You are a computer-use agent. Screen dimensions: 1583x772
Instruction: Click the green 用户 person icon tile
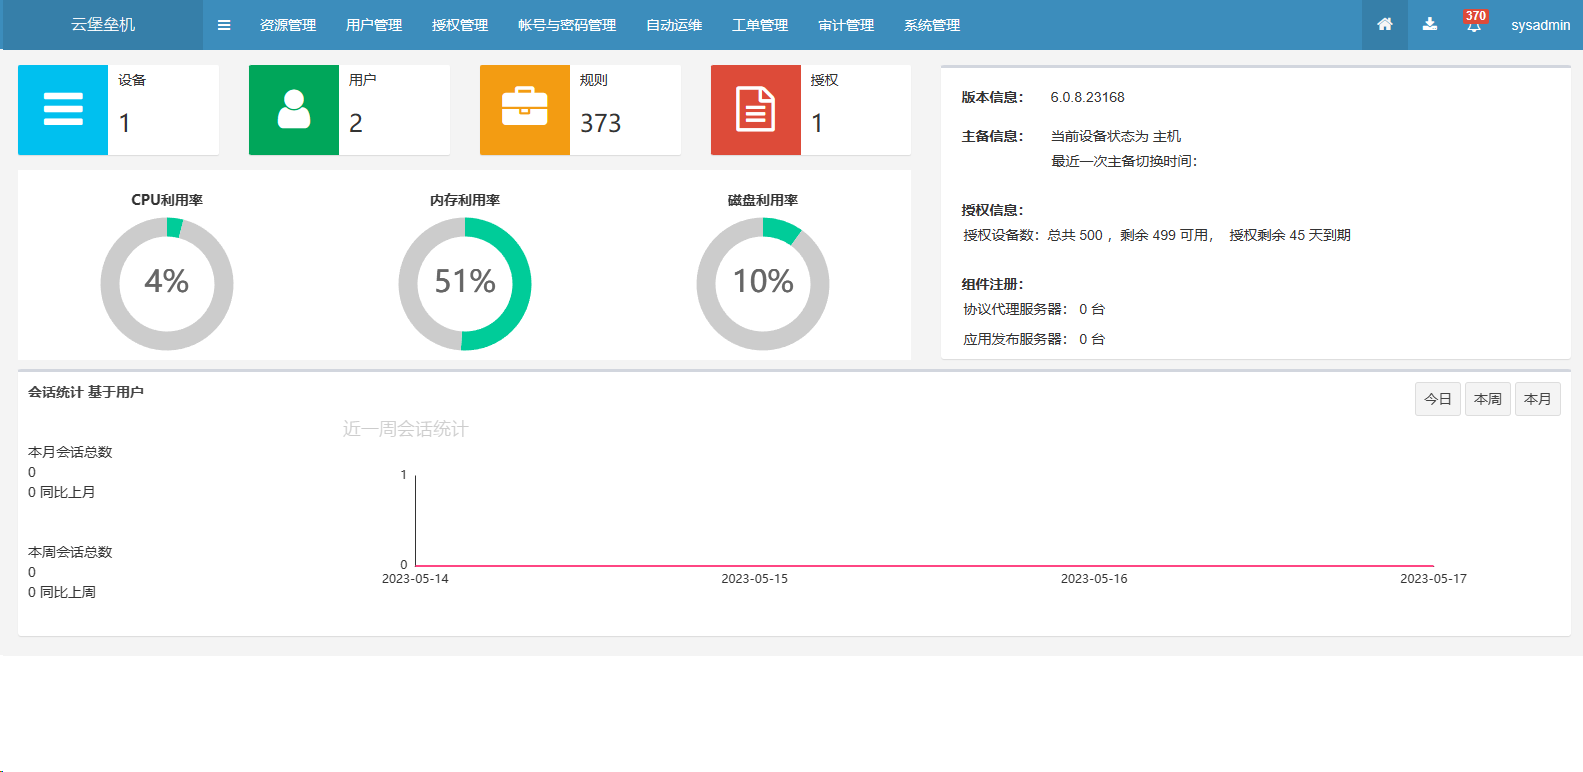click(294, 110)
